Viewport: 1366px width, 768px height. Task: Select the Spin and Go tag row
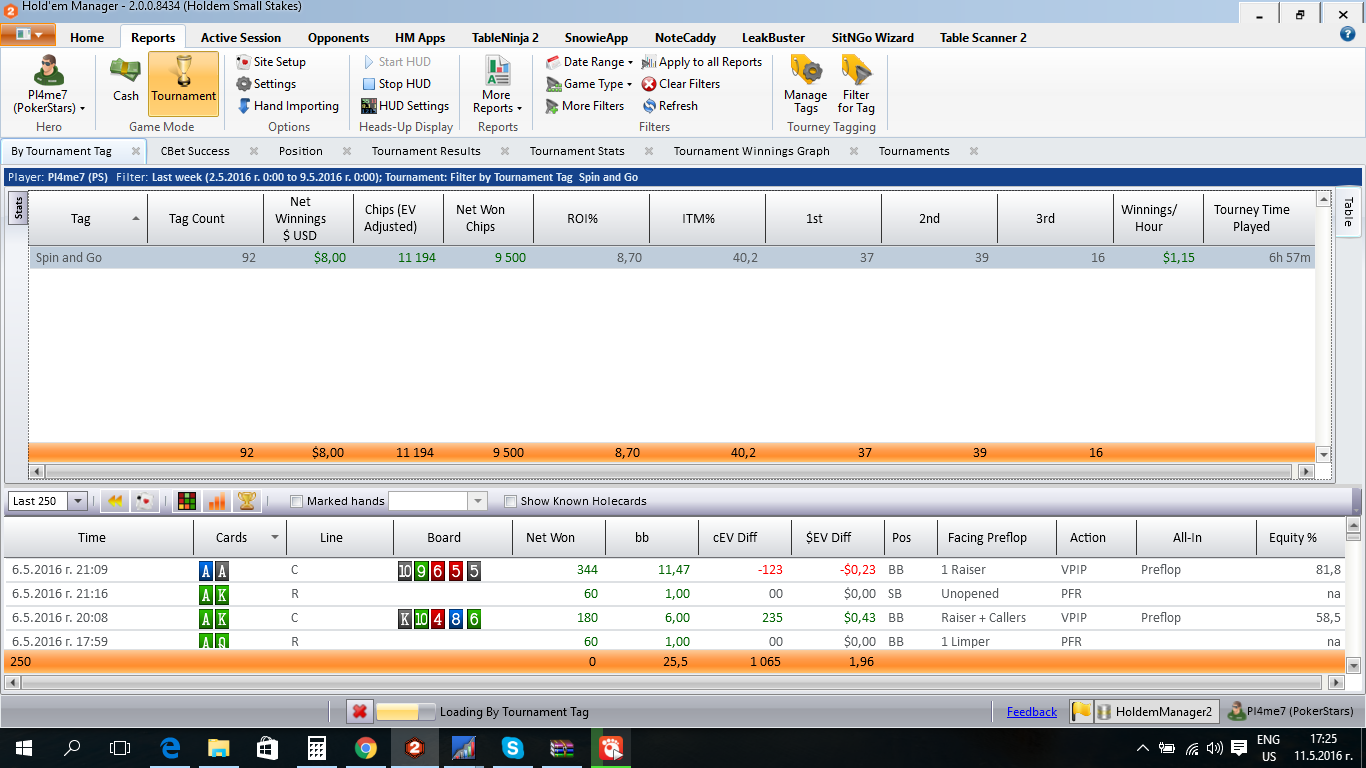672,258
